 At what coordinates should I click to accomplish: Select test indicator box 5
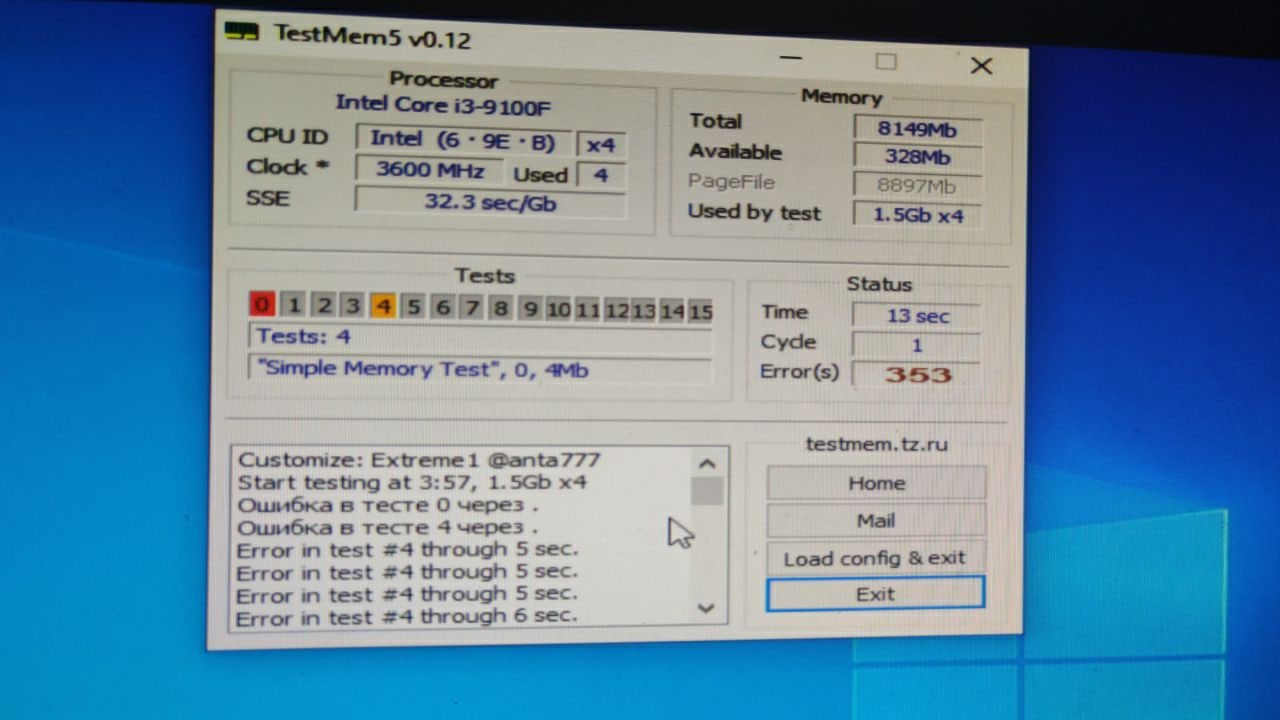point(413,306)
